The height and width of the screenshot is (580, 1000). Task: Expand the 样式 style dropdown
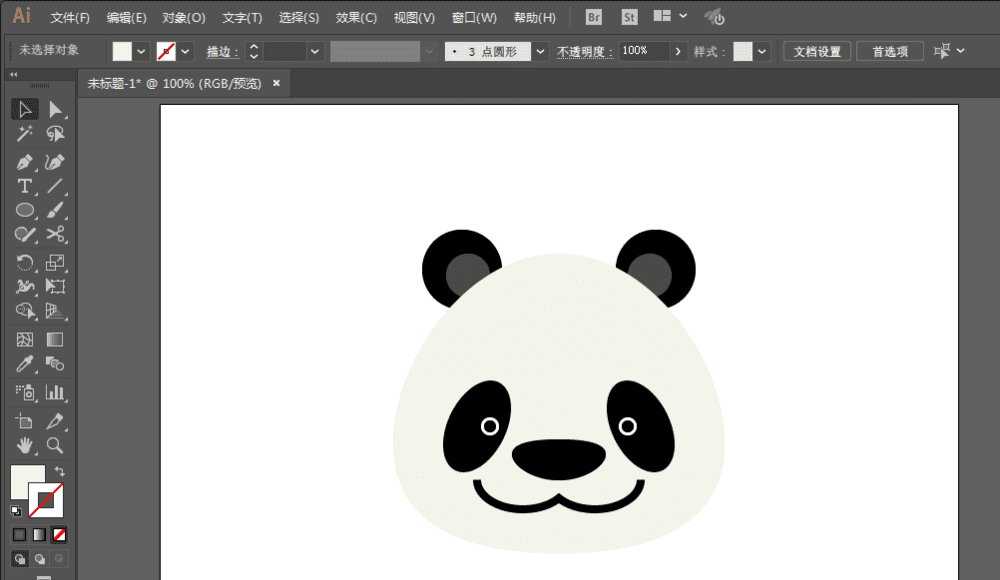tap(763, 51)
